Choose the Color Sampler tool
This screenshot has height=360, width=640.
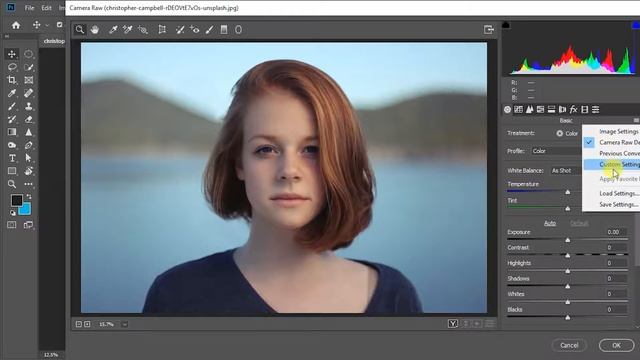coord(127,29)
